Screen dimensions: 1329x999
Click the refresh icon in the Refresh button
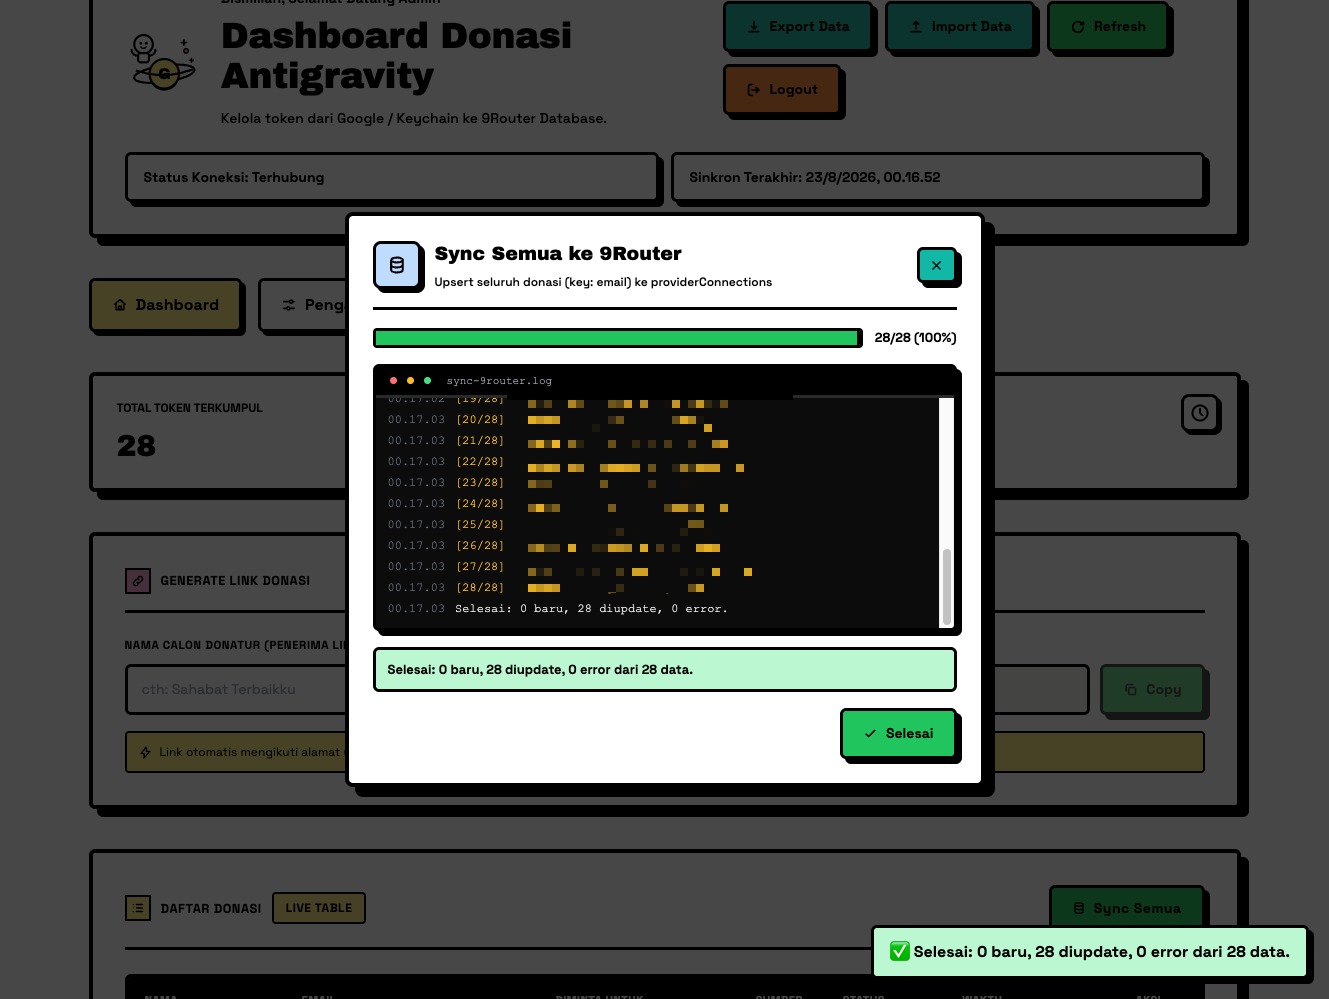click(x=1078, y=27)
